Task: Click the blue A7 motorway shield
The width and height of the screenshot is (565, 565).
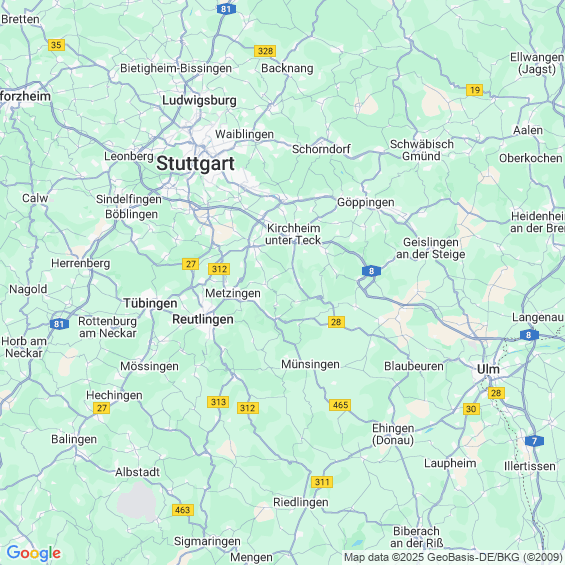Action: (534, 441)
